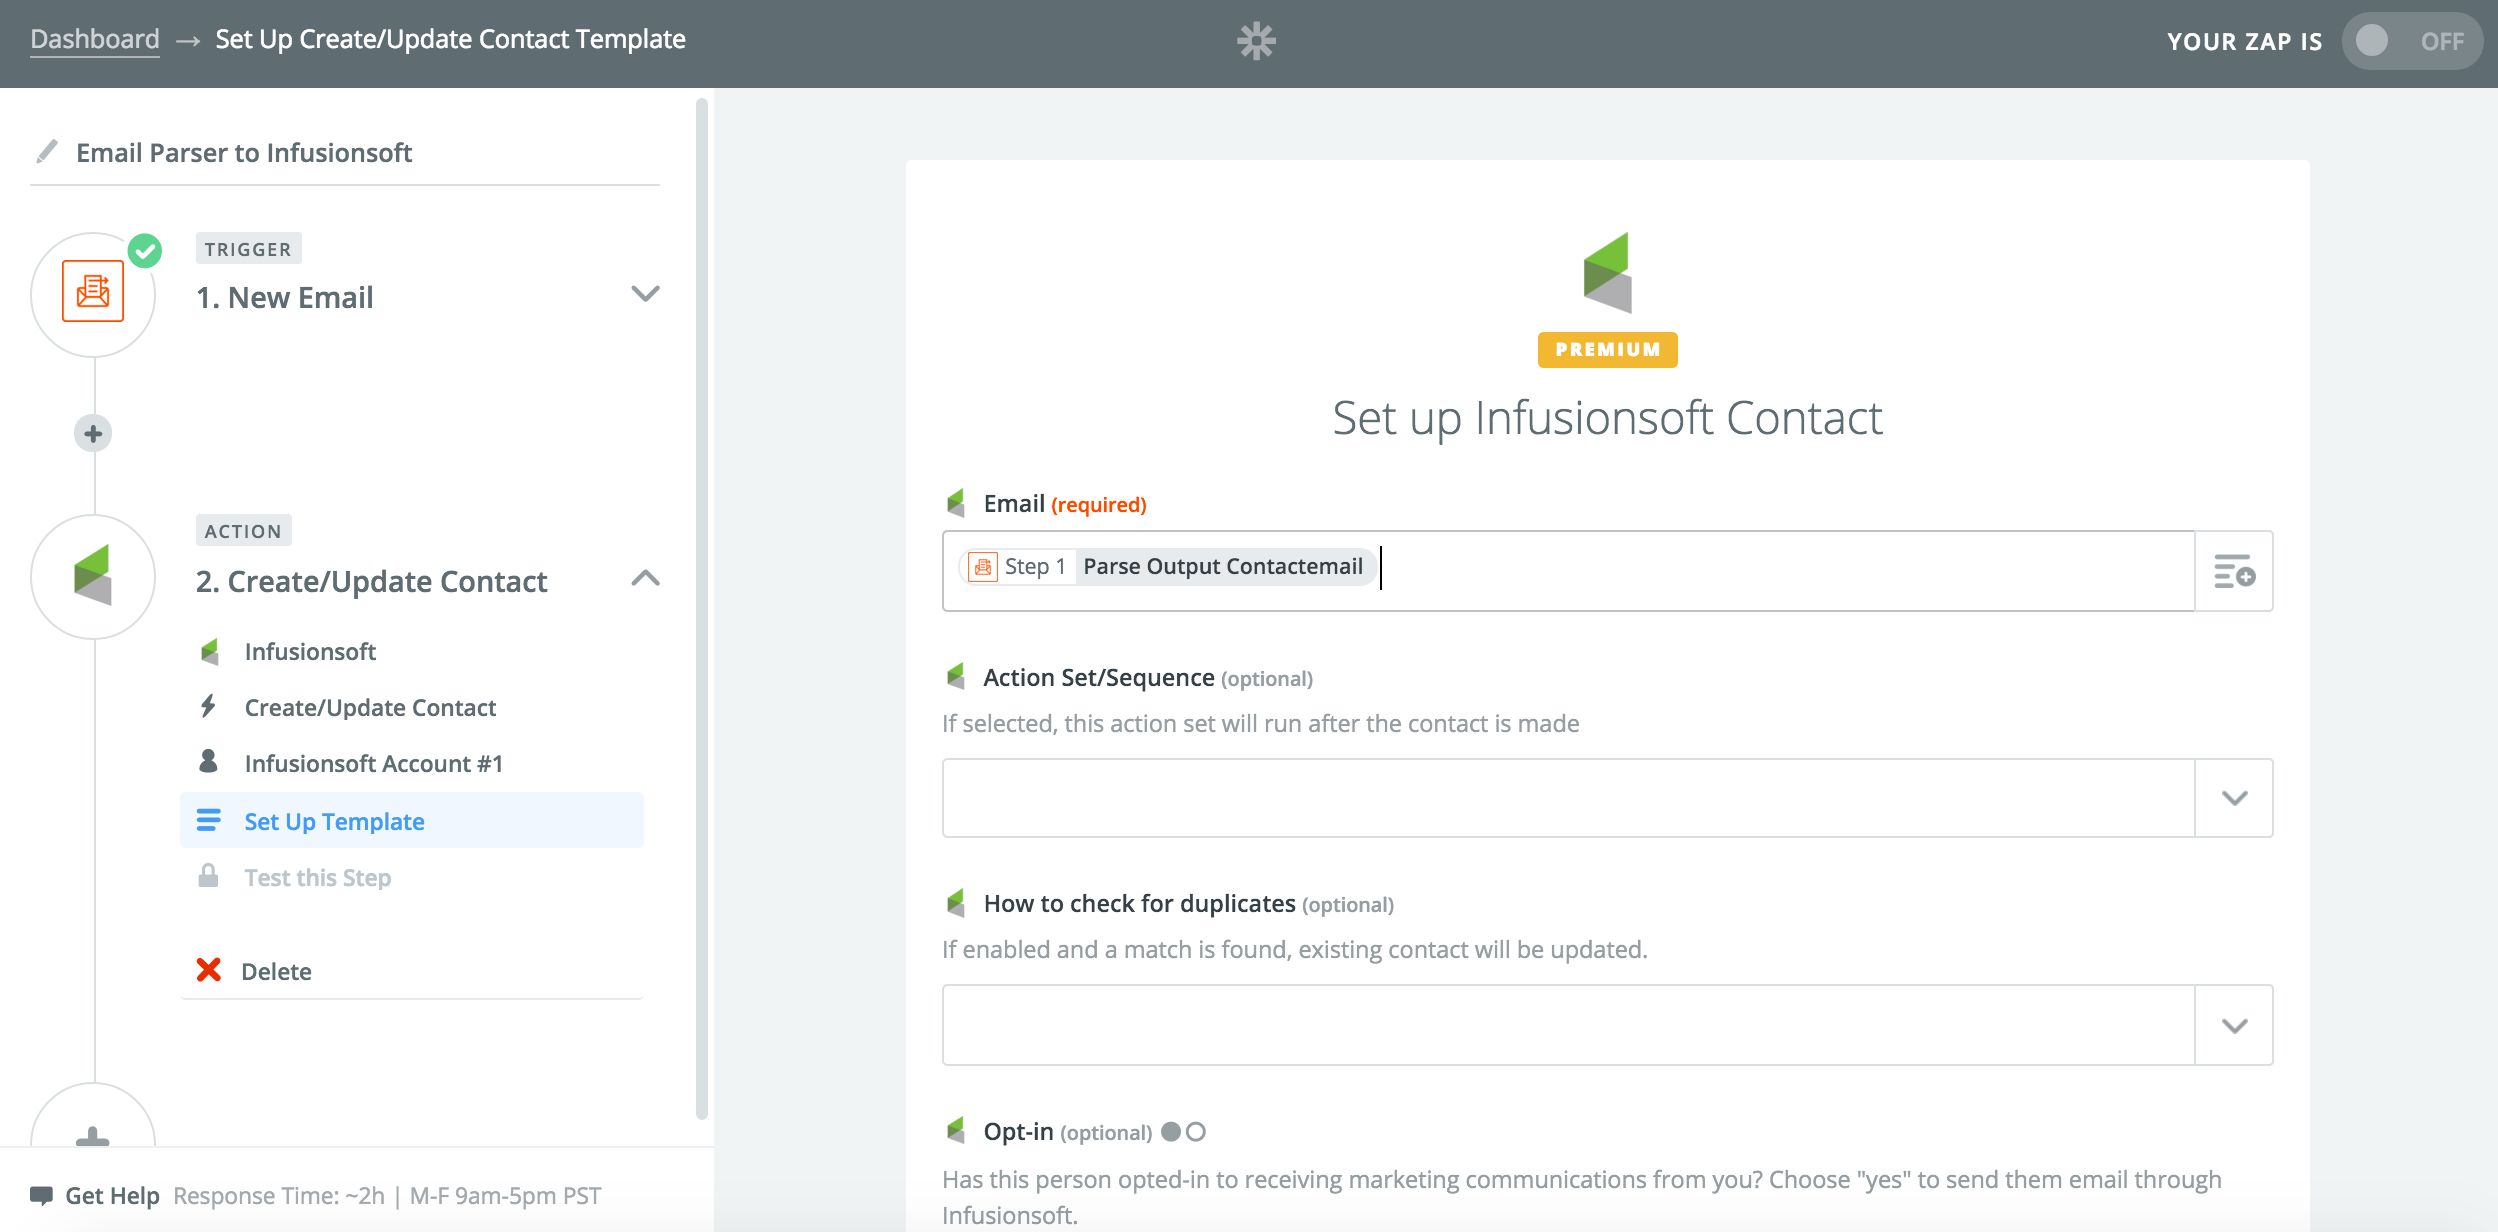
Task: Select the Set Up Template item
Action: click(334, 821)
